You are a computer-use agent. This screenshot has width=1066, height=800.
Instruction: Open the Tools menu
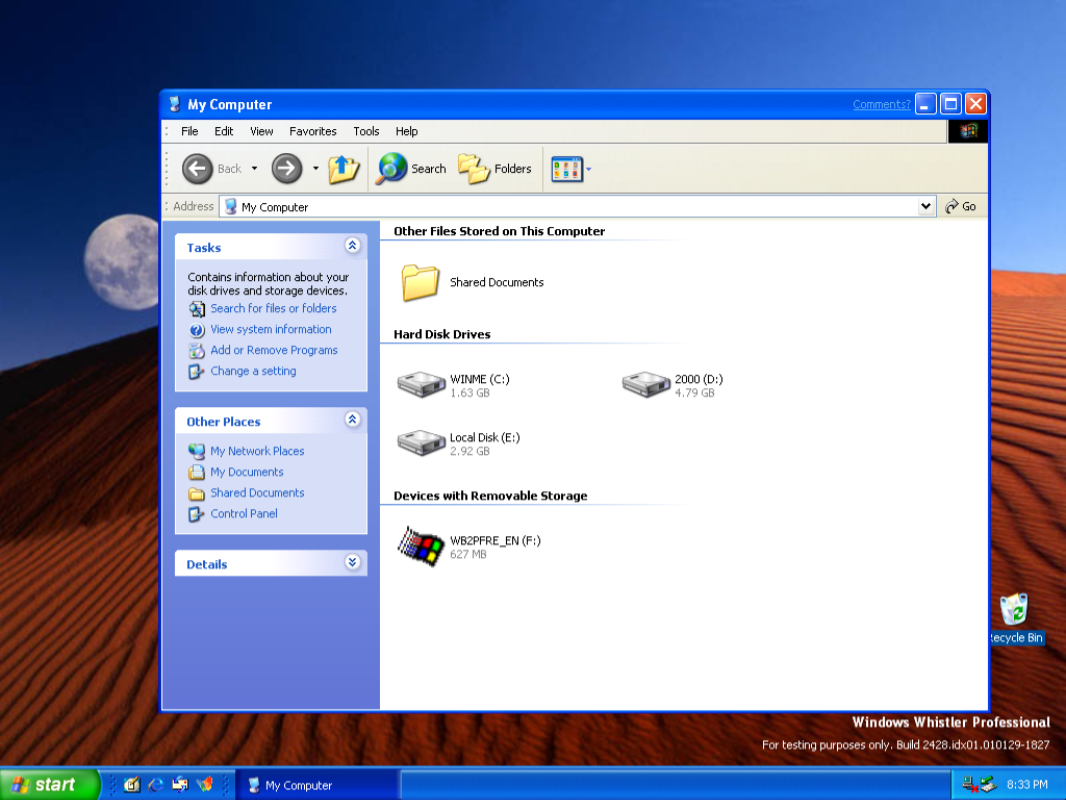click(366, 131)
